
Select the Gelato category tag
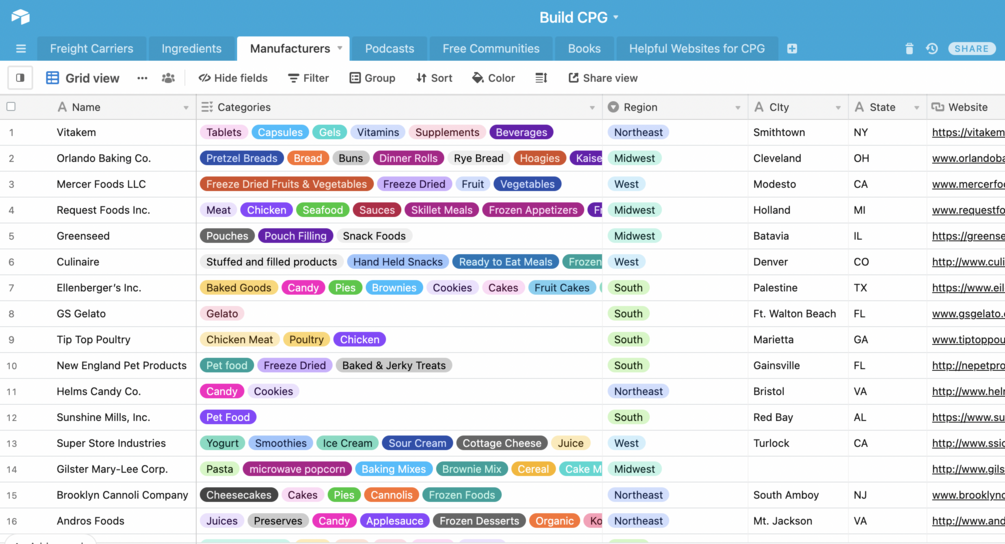(222, 314)
